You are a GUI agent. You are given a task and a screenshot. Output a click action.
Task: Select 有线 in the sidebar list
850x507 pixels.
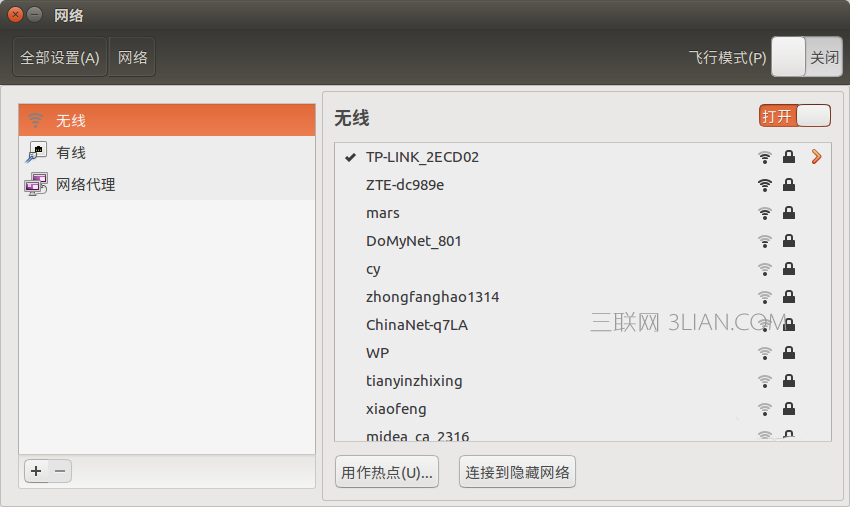[x=71, y=153]
